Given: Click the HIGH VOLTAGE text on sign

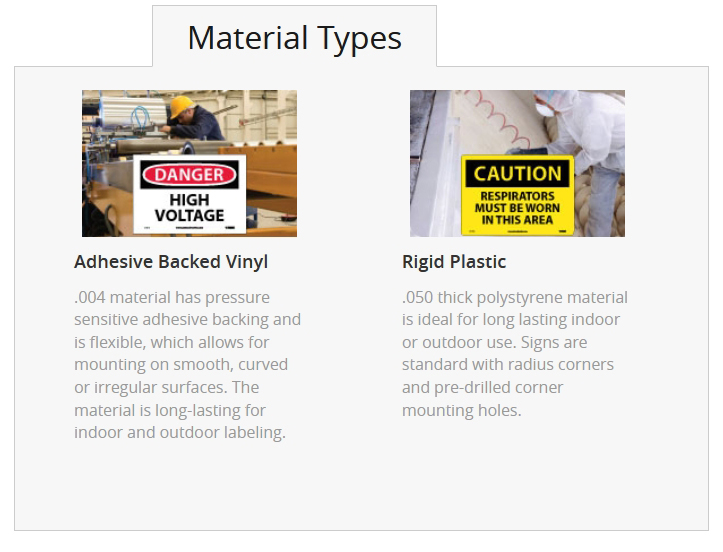Looking at the screenshot, I should (190, 208).
